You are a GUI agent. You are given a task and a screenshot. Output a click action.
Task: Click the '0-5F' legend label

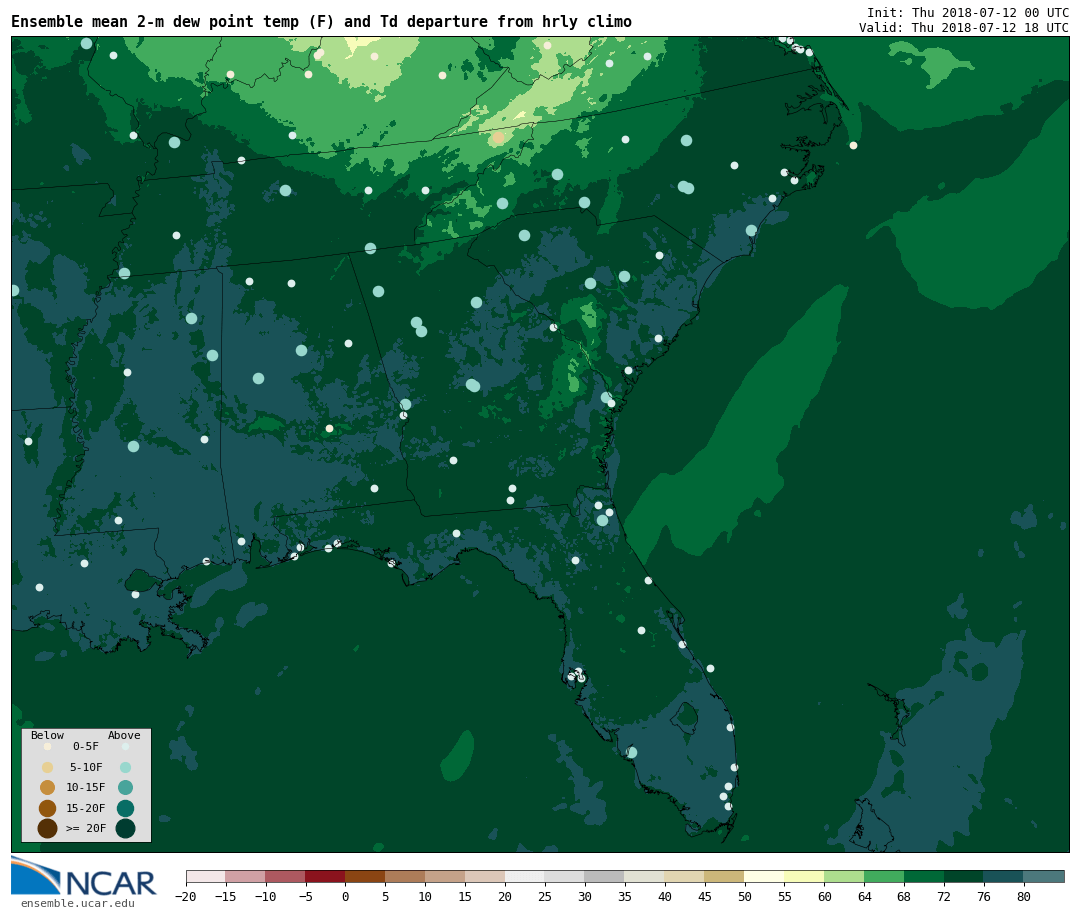(86, 746)
